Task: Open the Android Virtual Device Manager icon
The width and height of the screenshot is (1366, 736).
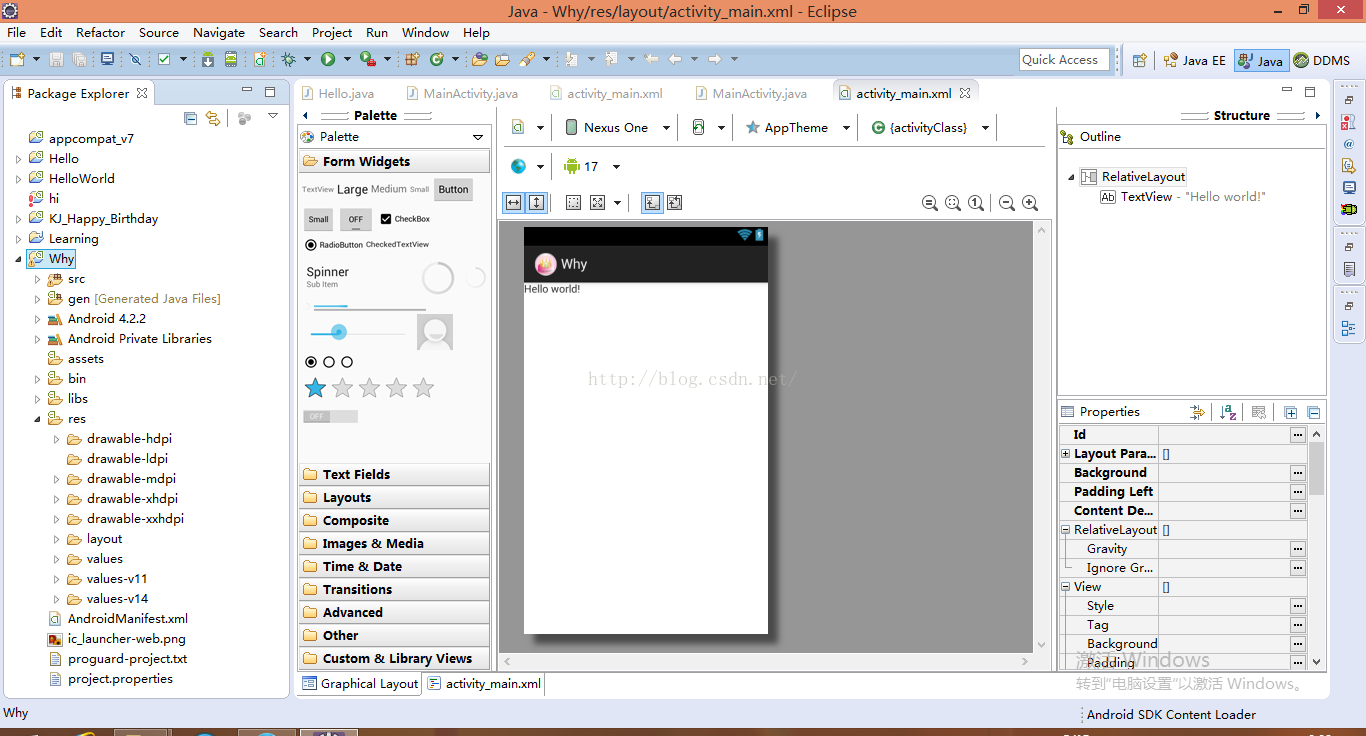Action: point(231,60)
